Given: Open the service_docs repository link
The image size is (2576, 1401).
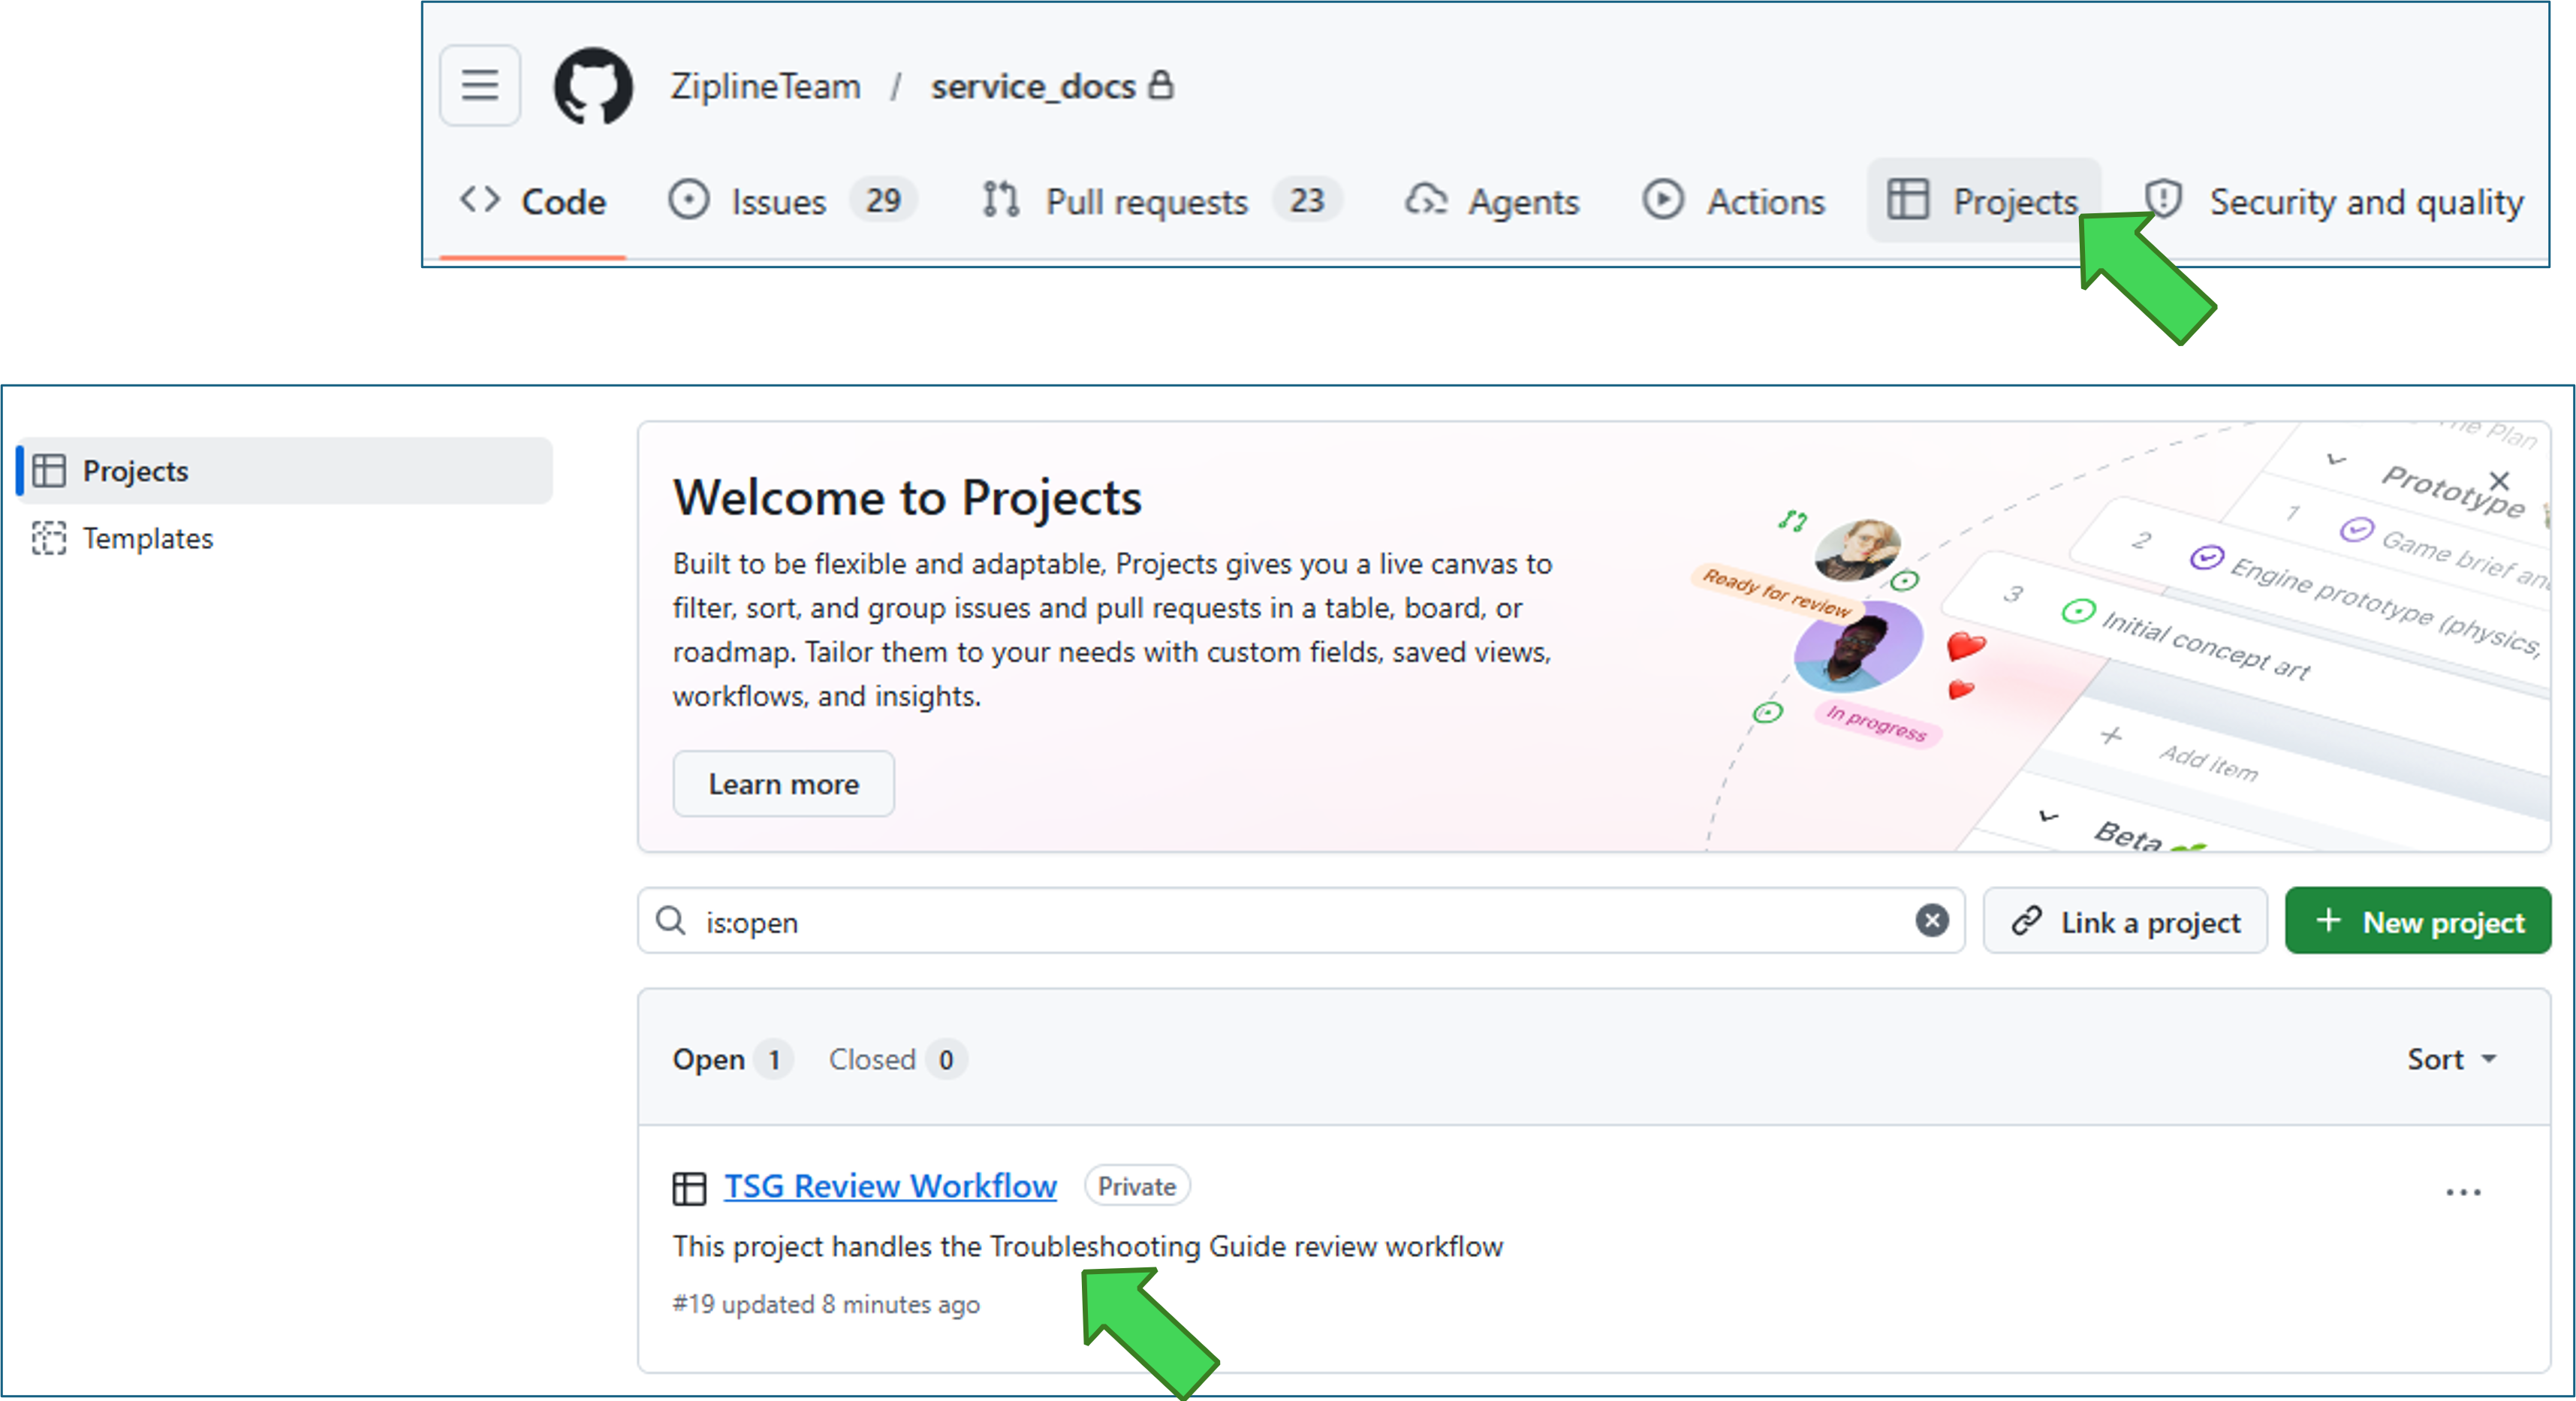Looking at the screenshot, I should pyautogui.click(x=1032, y=86).
